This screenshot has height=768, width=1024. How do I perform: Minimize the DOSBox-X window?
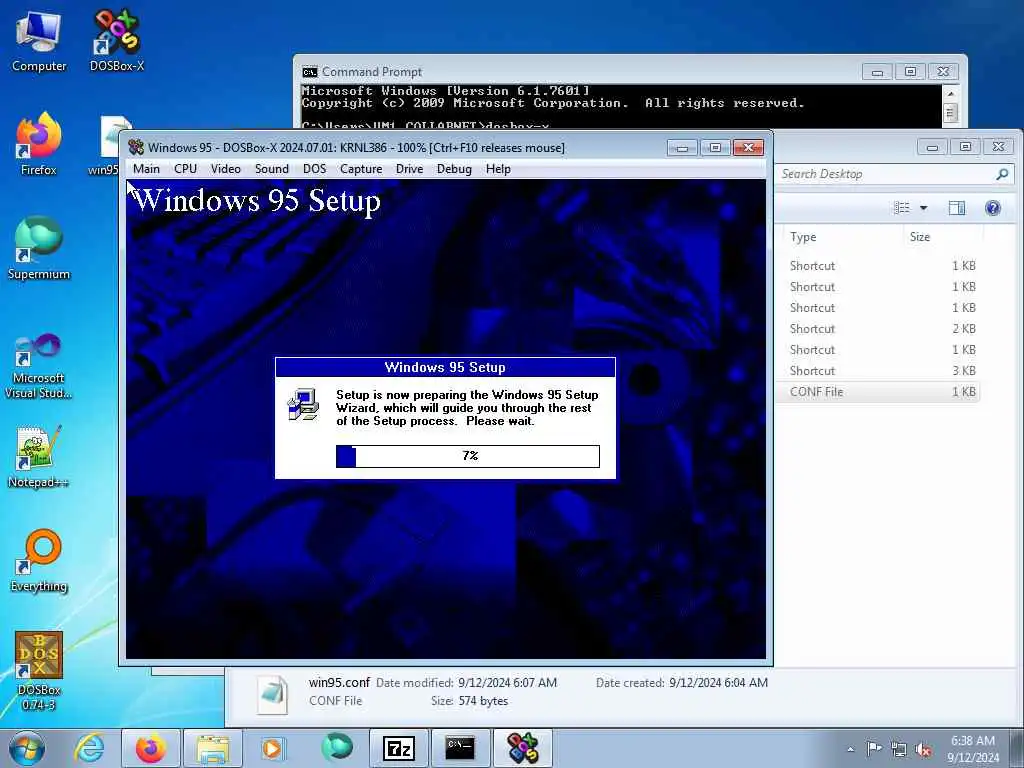682,148
